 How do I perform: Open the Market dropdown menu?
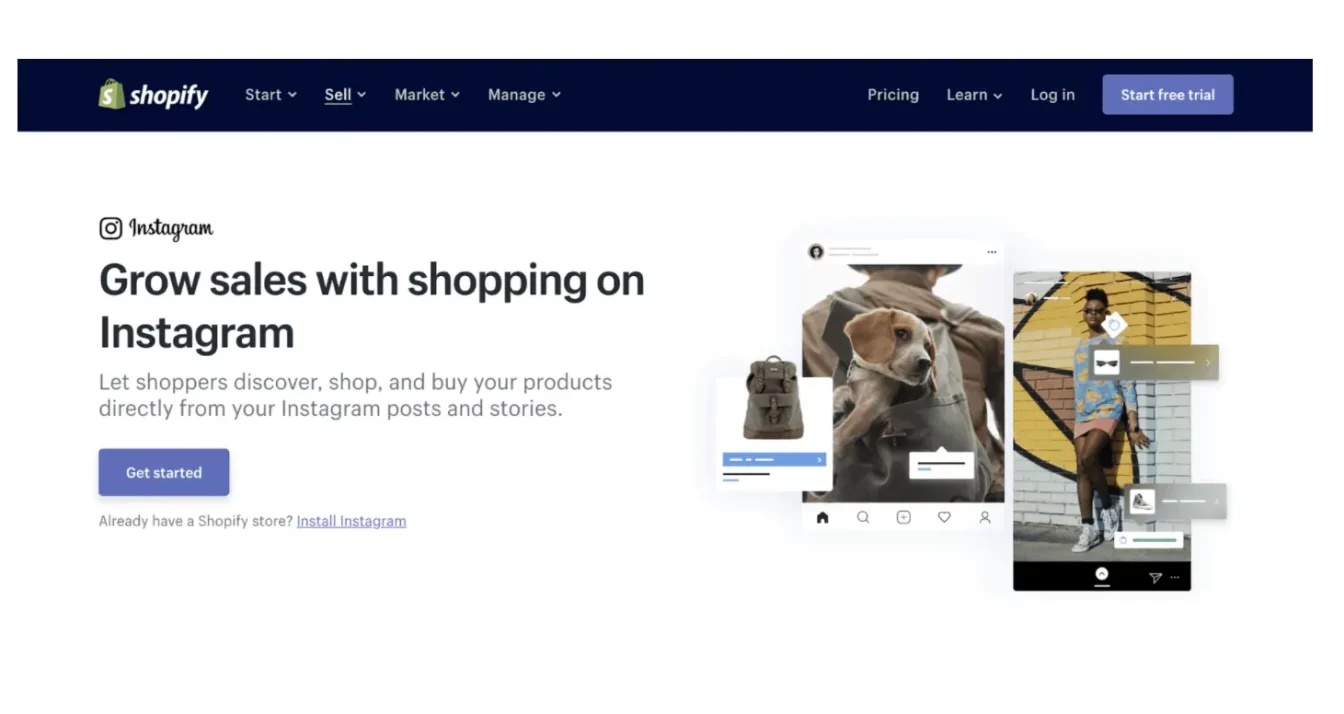[x=427, y=95]
